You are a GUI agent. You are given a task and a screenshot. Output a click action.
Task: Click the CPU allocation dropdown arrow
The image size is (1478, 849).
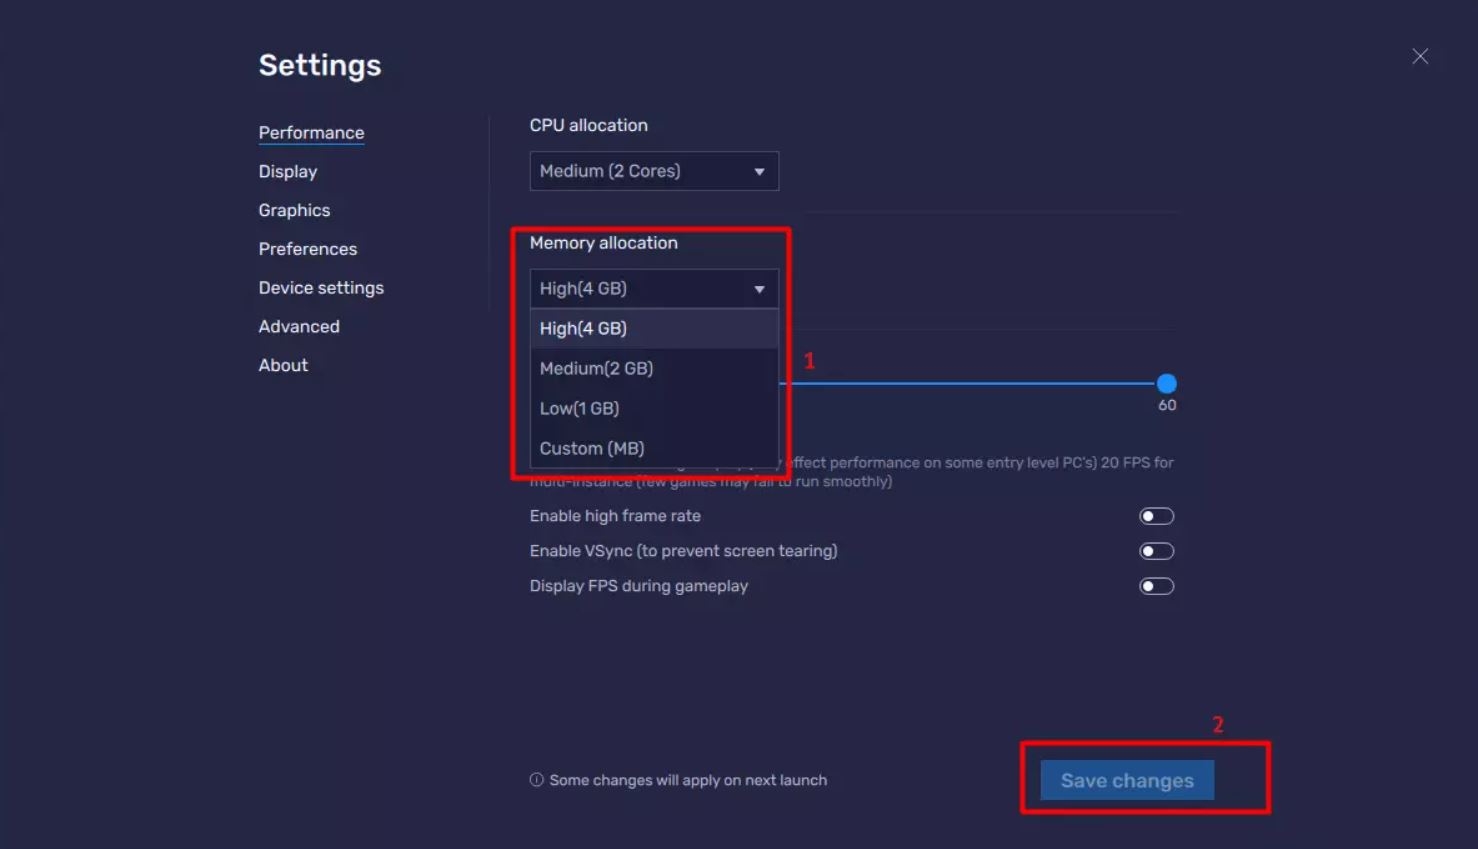(759, 172)
